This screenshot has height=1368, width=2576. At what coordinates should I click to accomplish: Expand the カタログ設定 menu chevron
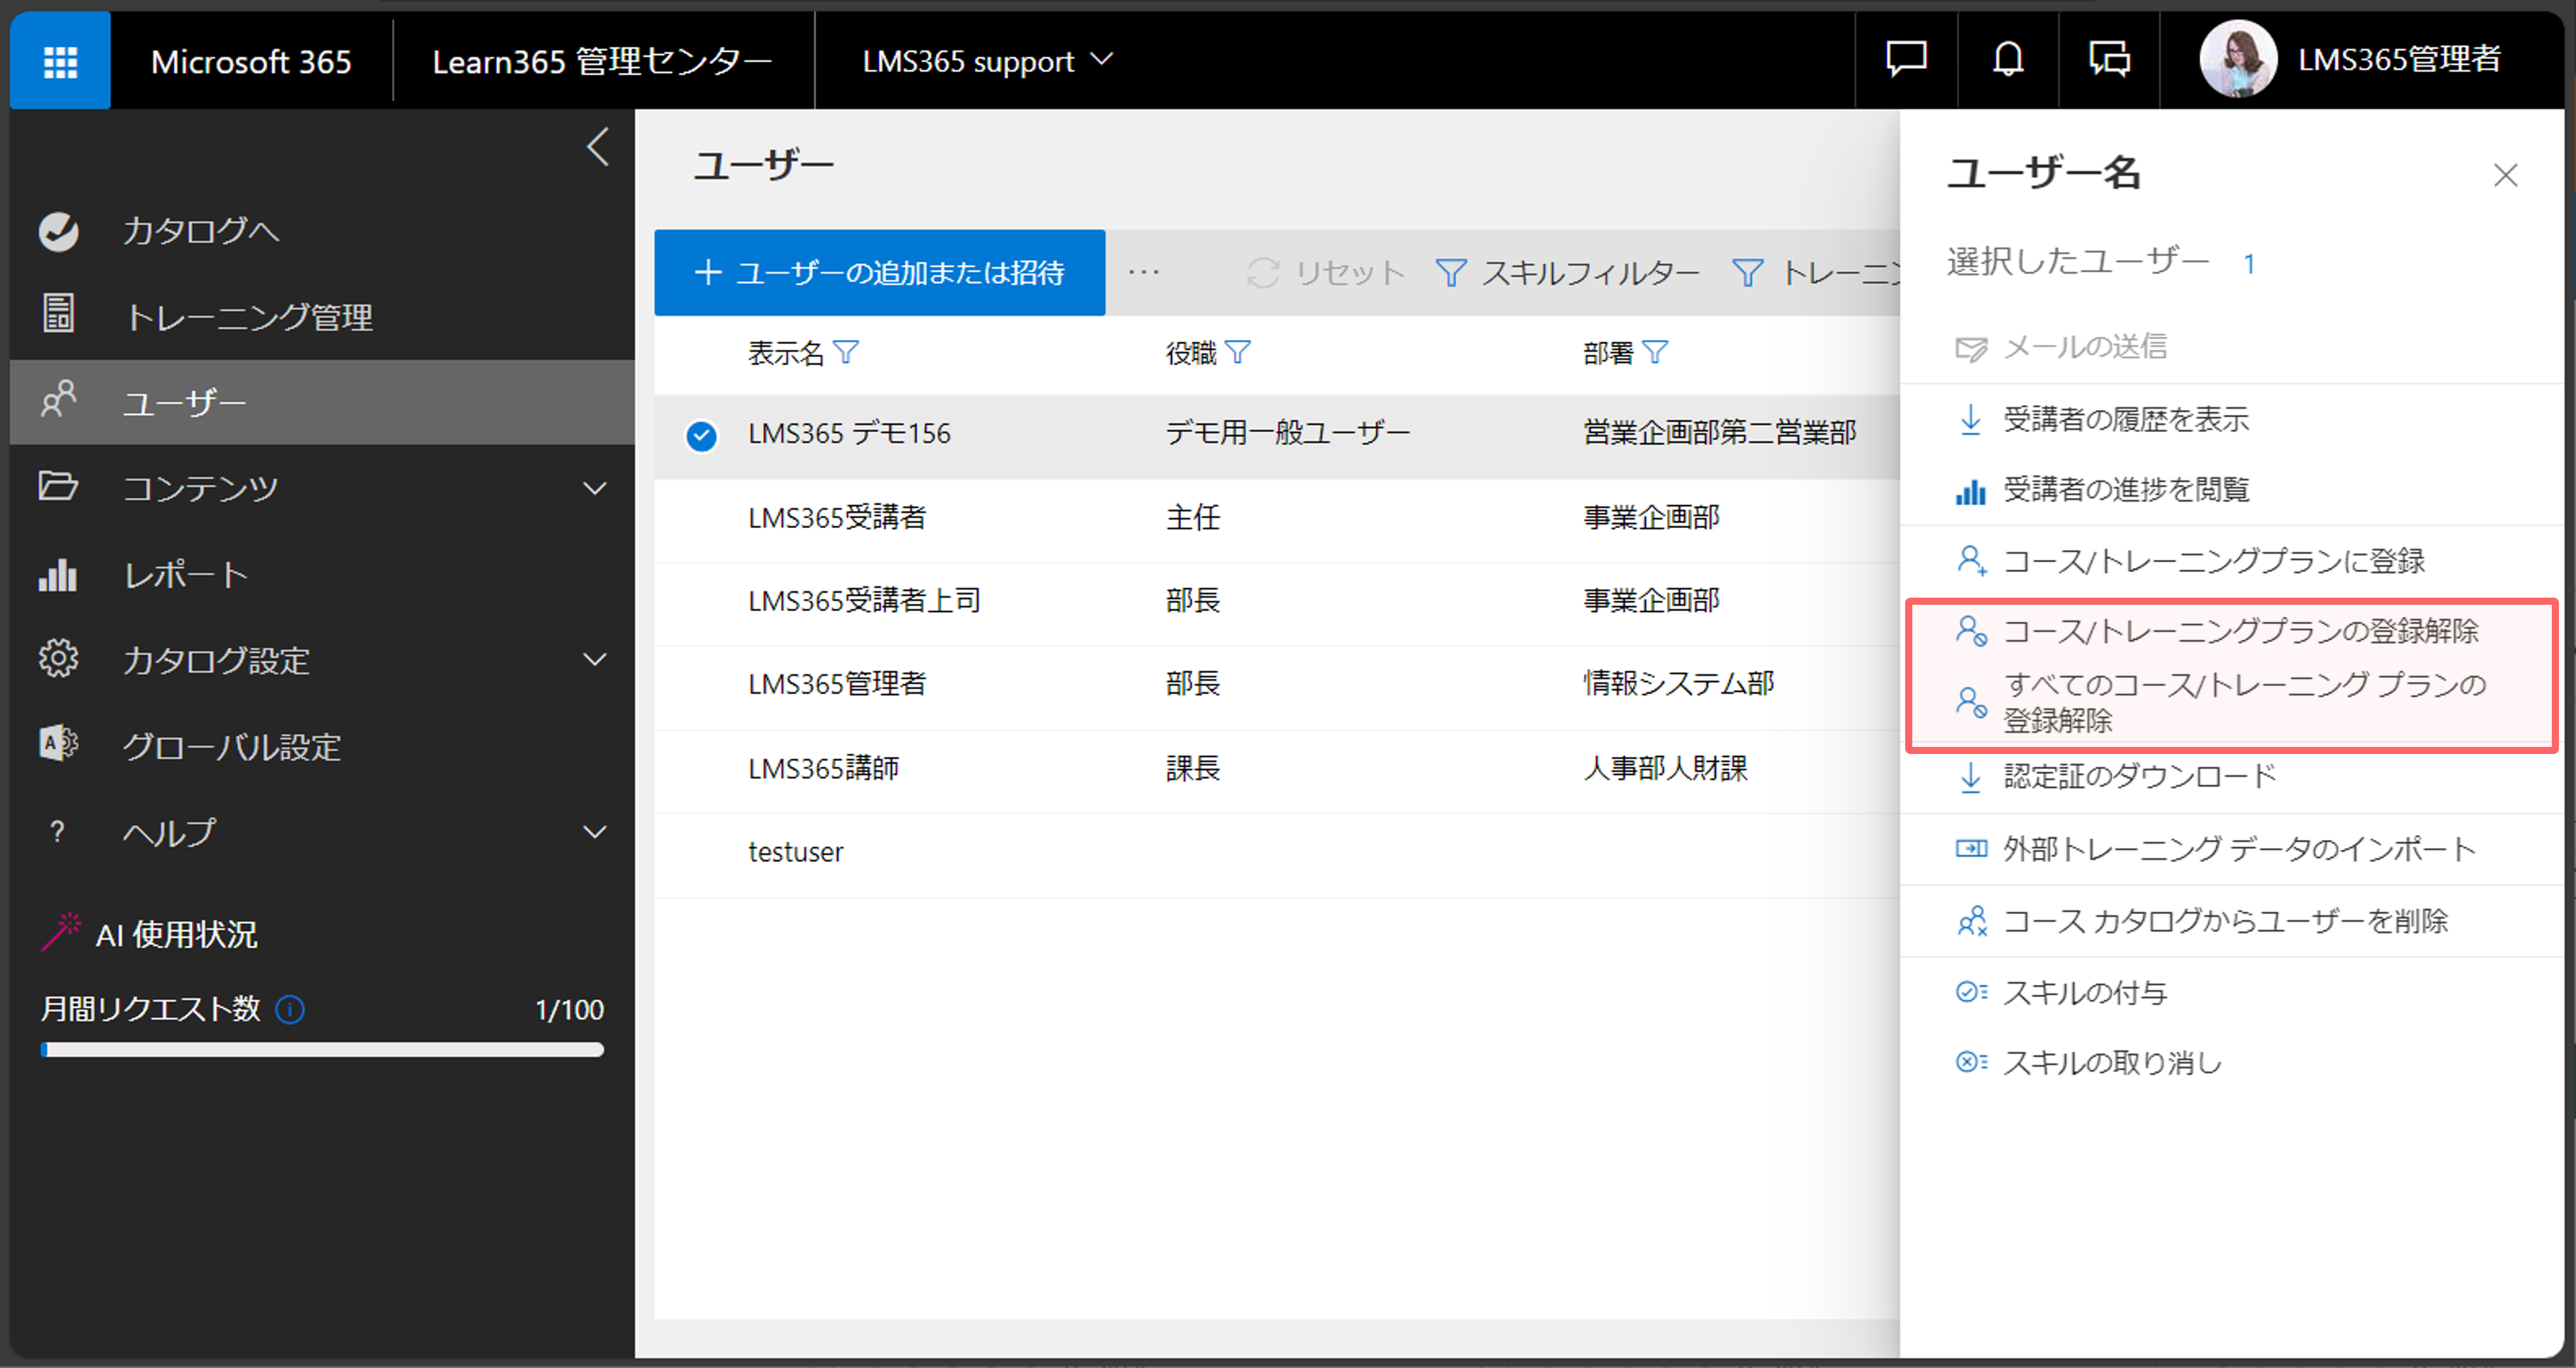pyautogui.click(x=595, y=659)
